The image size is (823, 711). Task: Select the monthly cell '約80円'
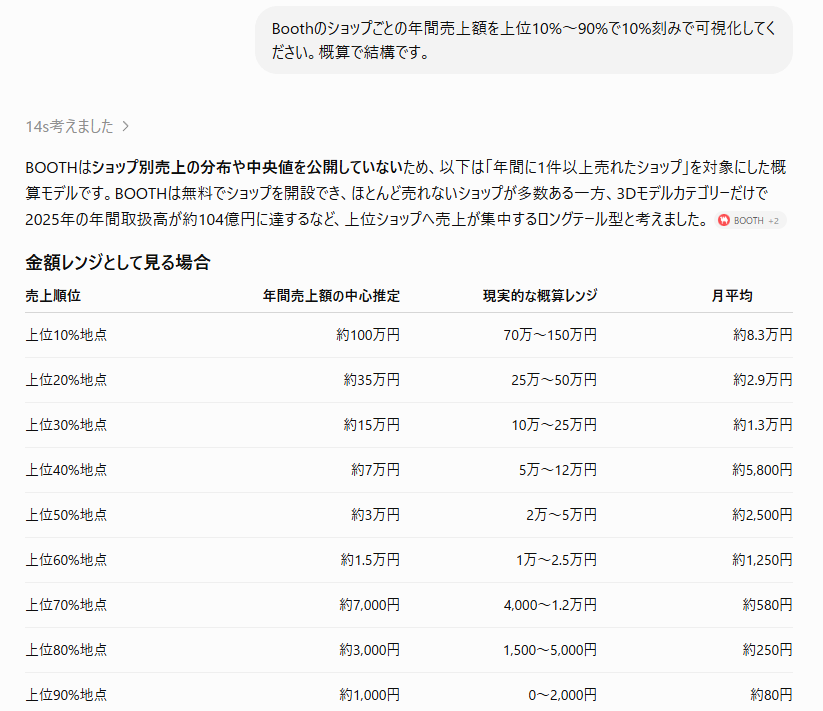coord(771,696)
